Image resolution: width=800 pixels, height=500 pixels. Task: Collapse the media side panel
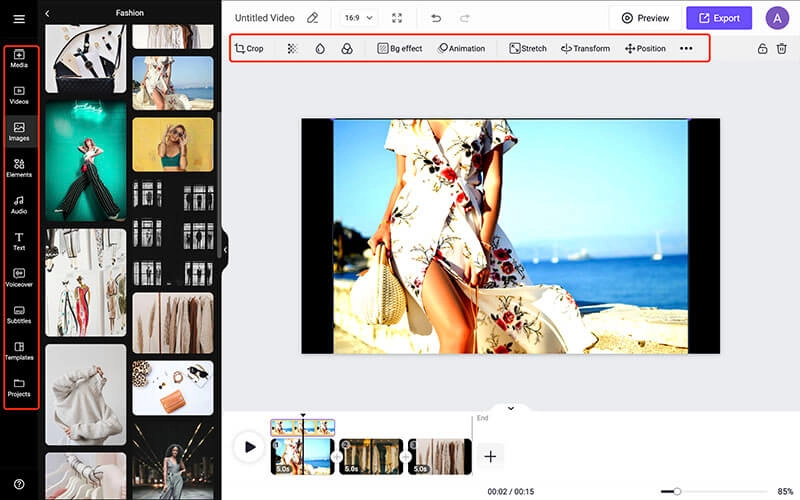pos(225,250)
